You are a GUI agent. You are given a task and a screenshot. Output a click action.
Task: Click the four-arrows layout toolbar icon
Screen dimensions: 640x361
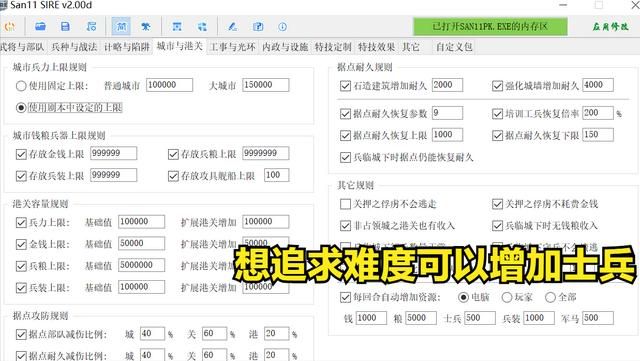click(202, 27)
